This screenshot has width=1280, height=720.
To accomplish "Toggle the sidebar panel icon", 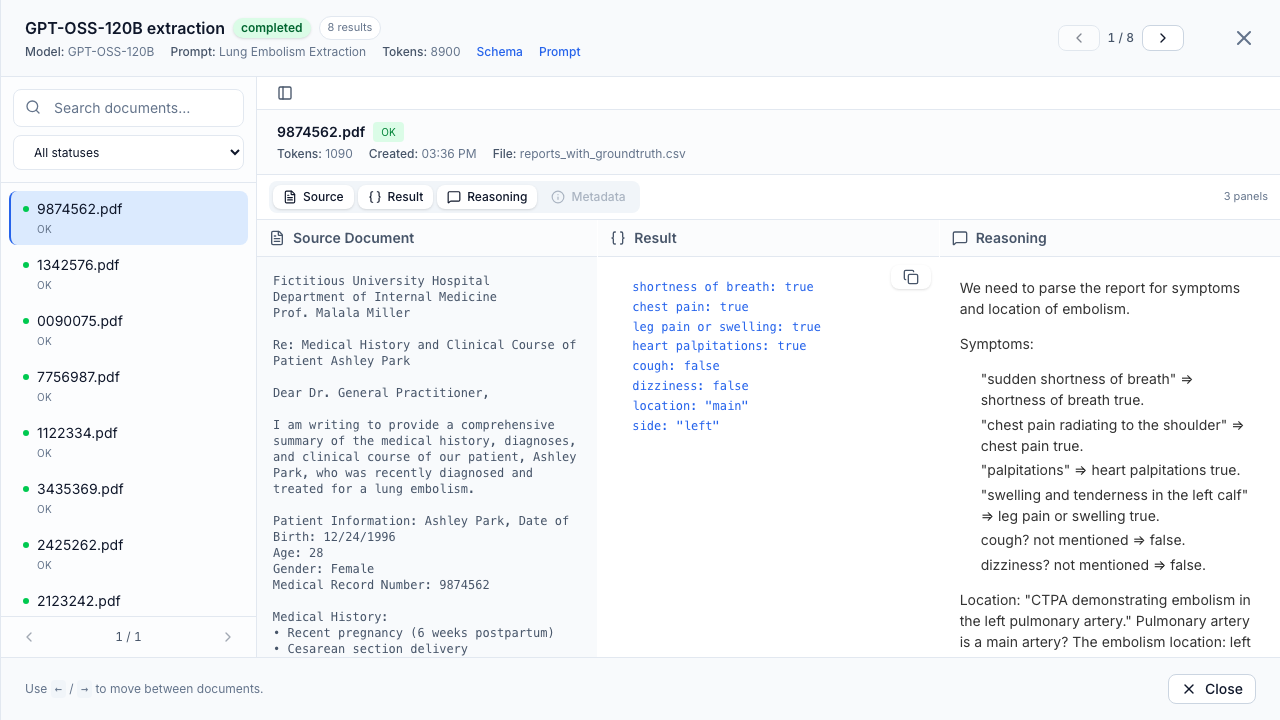I will click(285, 93).
